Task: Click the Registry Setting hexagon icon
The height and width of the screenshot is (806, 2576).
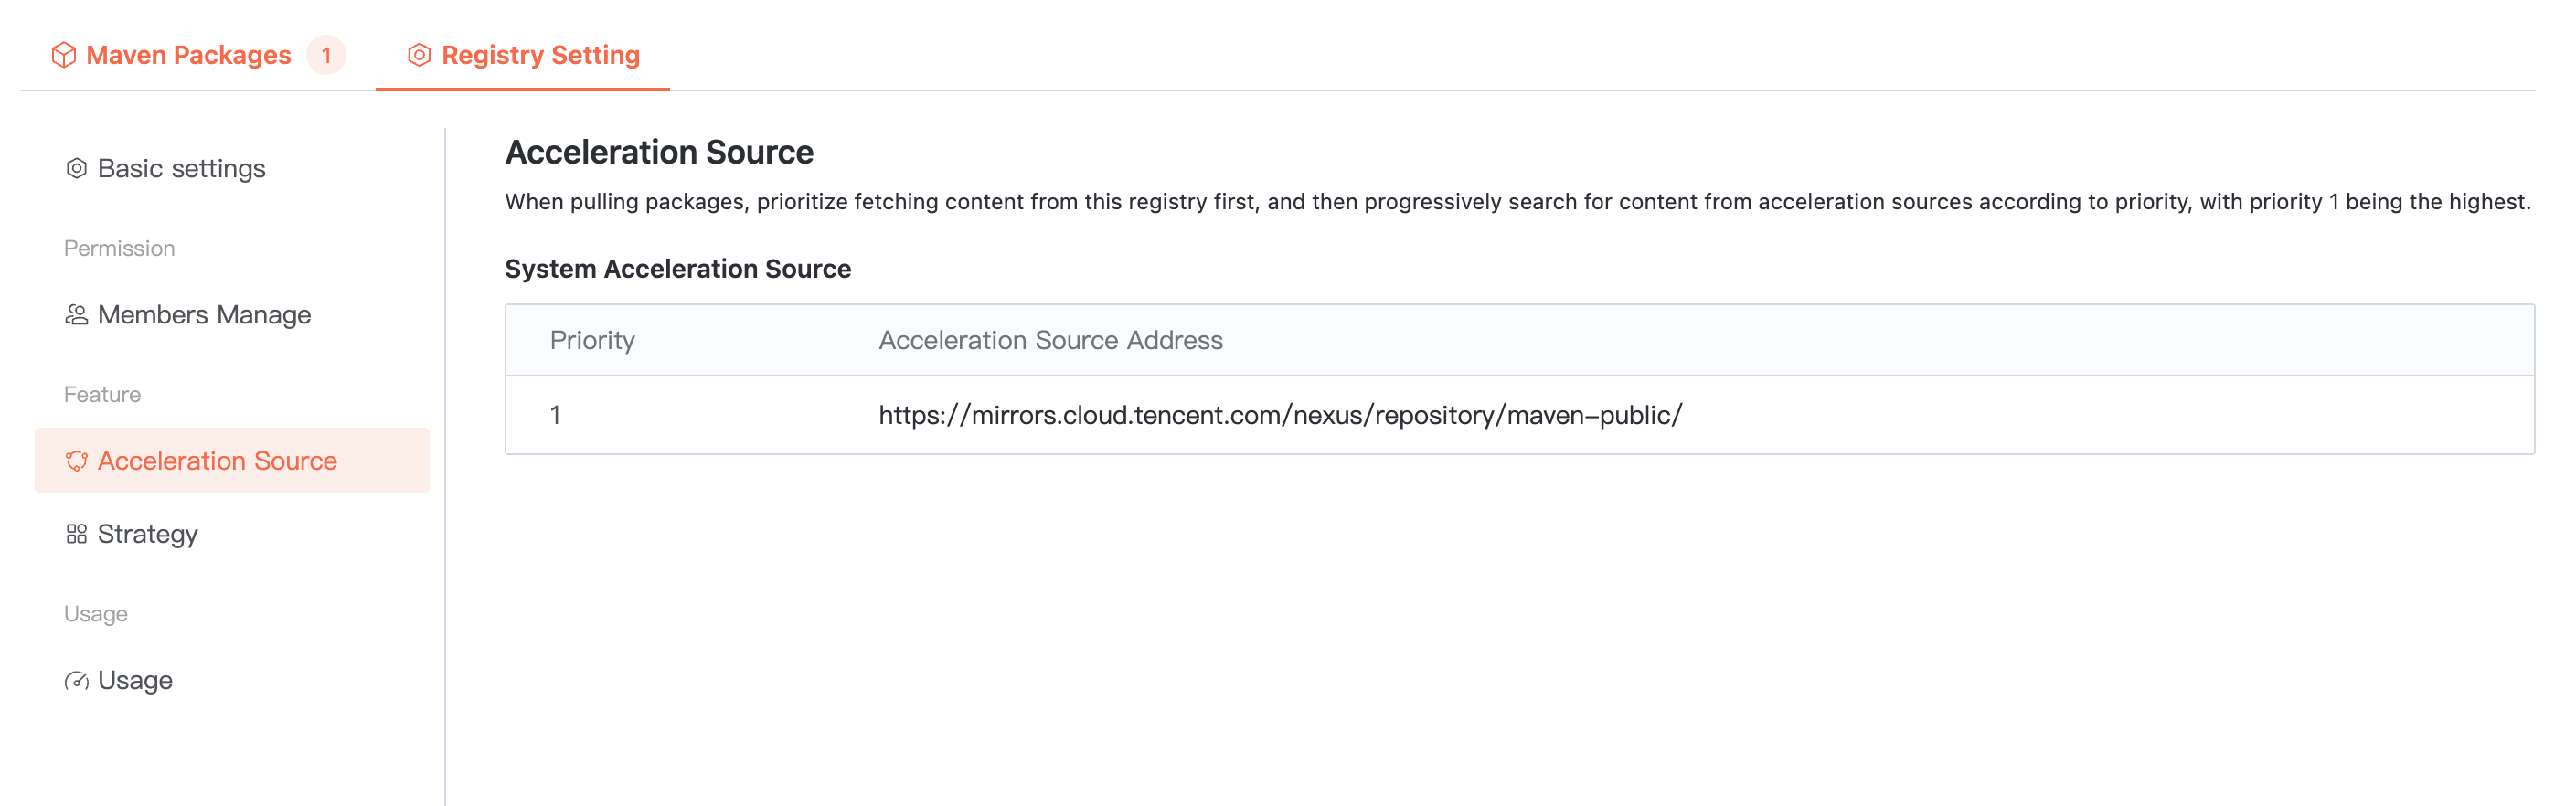Action: [419, 55]
